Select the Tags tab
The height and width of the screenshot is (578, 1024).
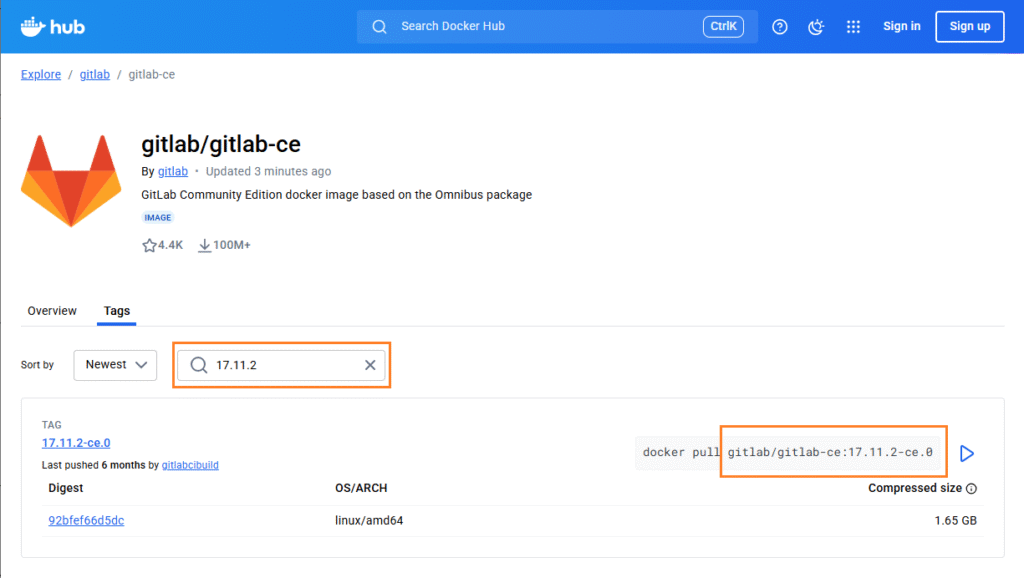(117, 311)
